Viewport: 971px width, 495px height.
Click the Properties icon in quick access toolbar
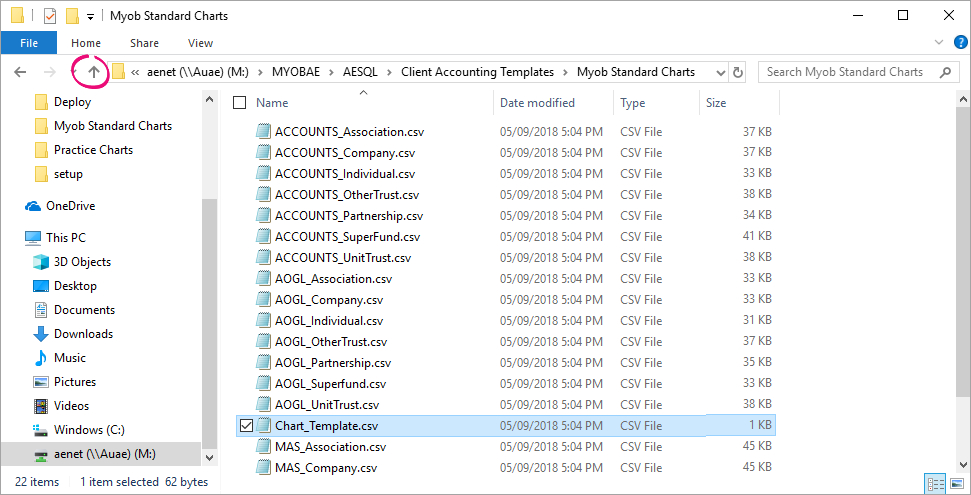click(50, 16)
